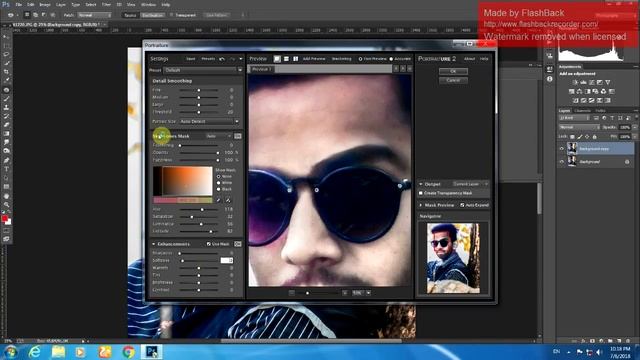Switch to horizontal split preview icon
Image resolution: width=640 pixels, height=360 pixels.
pos(287,59)
